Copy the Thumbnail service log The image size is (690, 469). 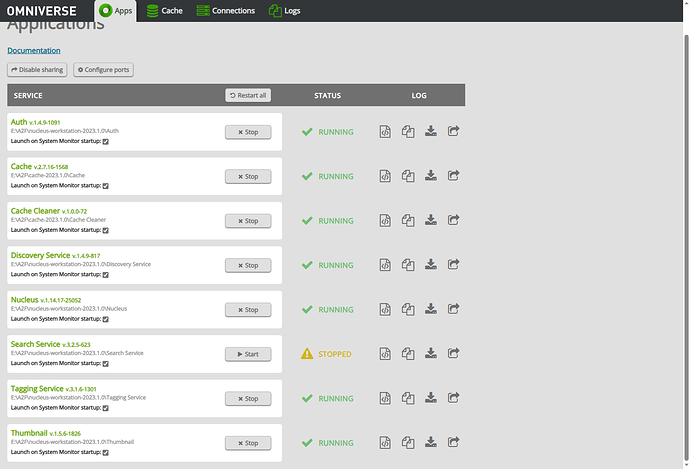point(408,443)
